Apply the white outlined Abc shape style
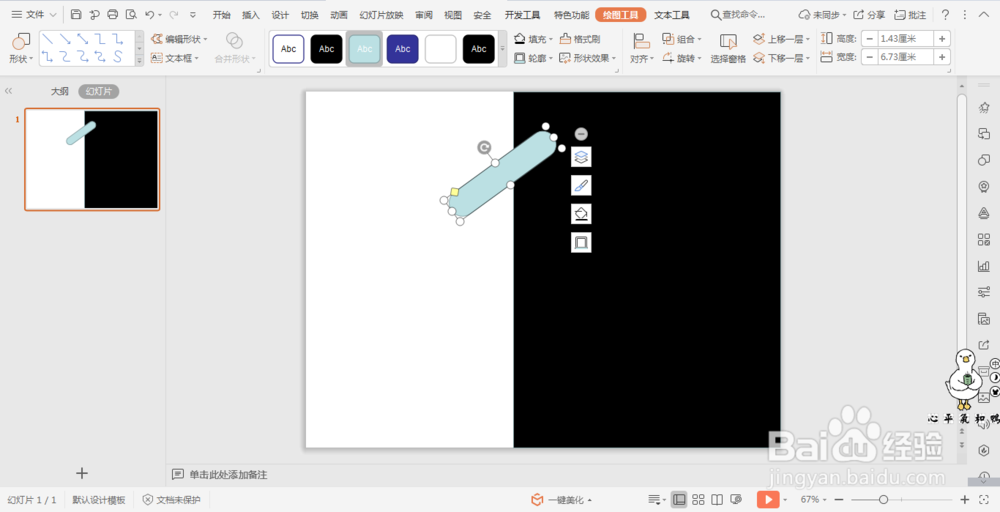Screen dimensions: 1000x512 [x=288, y=49]
